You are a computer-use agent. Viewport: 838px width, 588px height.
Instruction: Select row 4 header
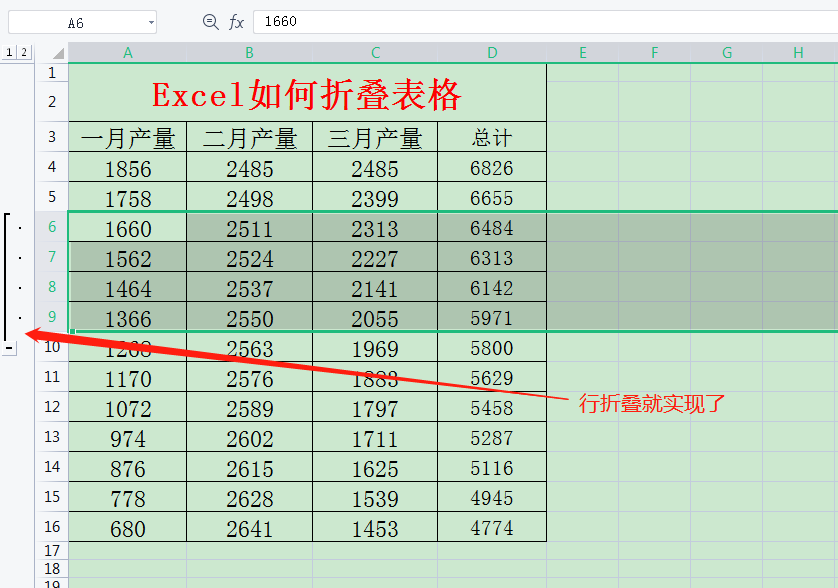[52, 167]
